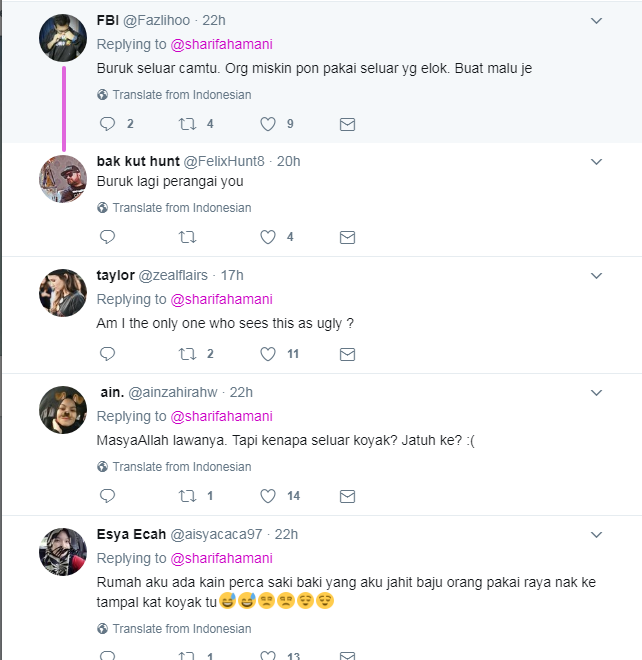Retweet taylor's 'ugly' tweet
Image resolution: width=642 pixels, height=660 pixels.
[x=187, y=354]
